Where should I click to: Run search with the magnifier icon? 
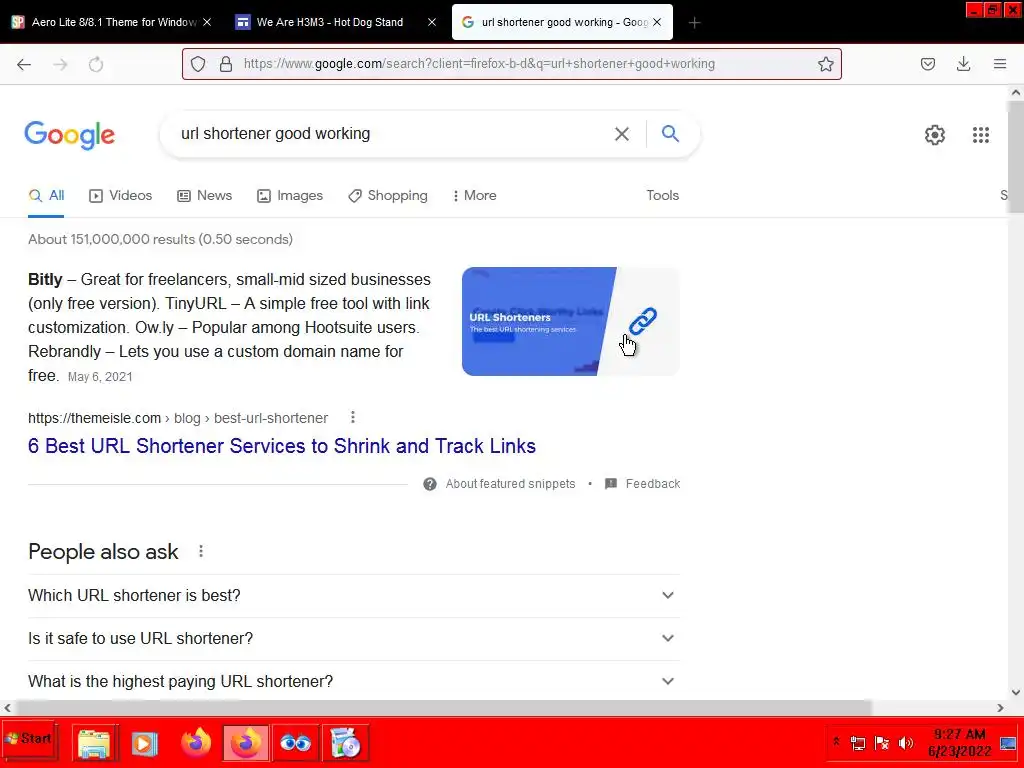[x=670, y=133]
